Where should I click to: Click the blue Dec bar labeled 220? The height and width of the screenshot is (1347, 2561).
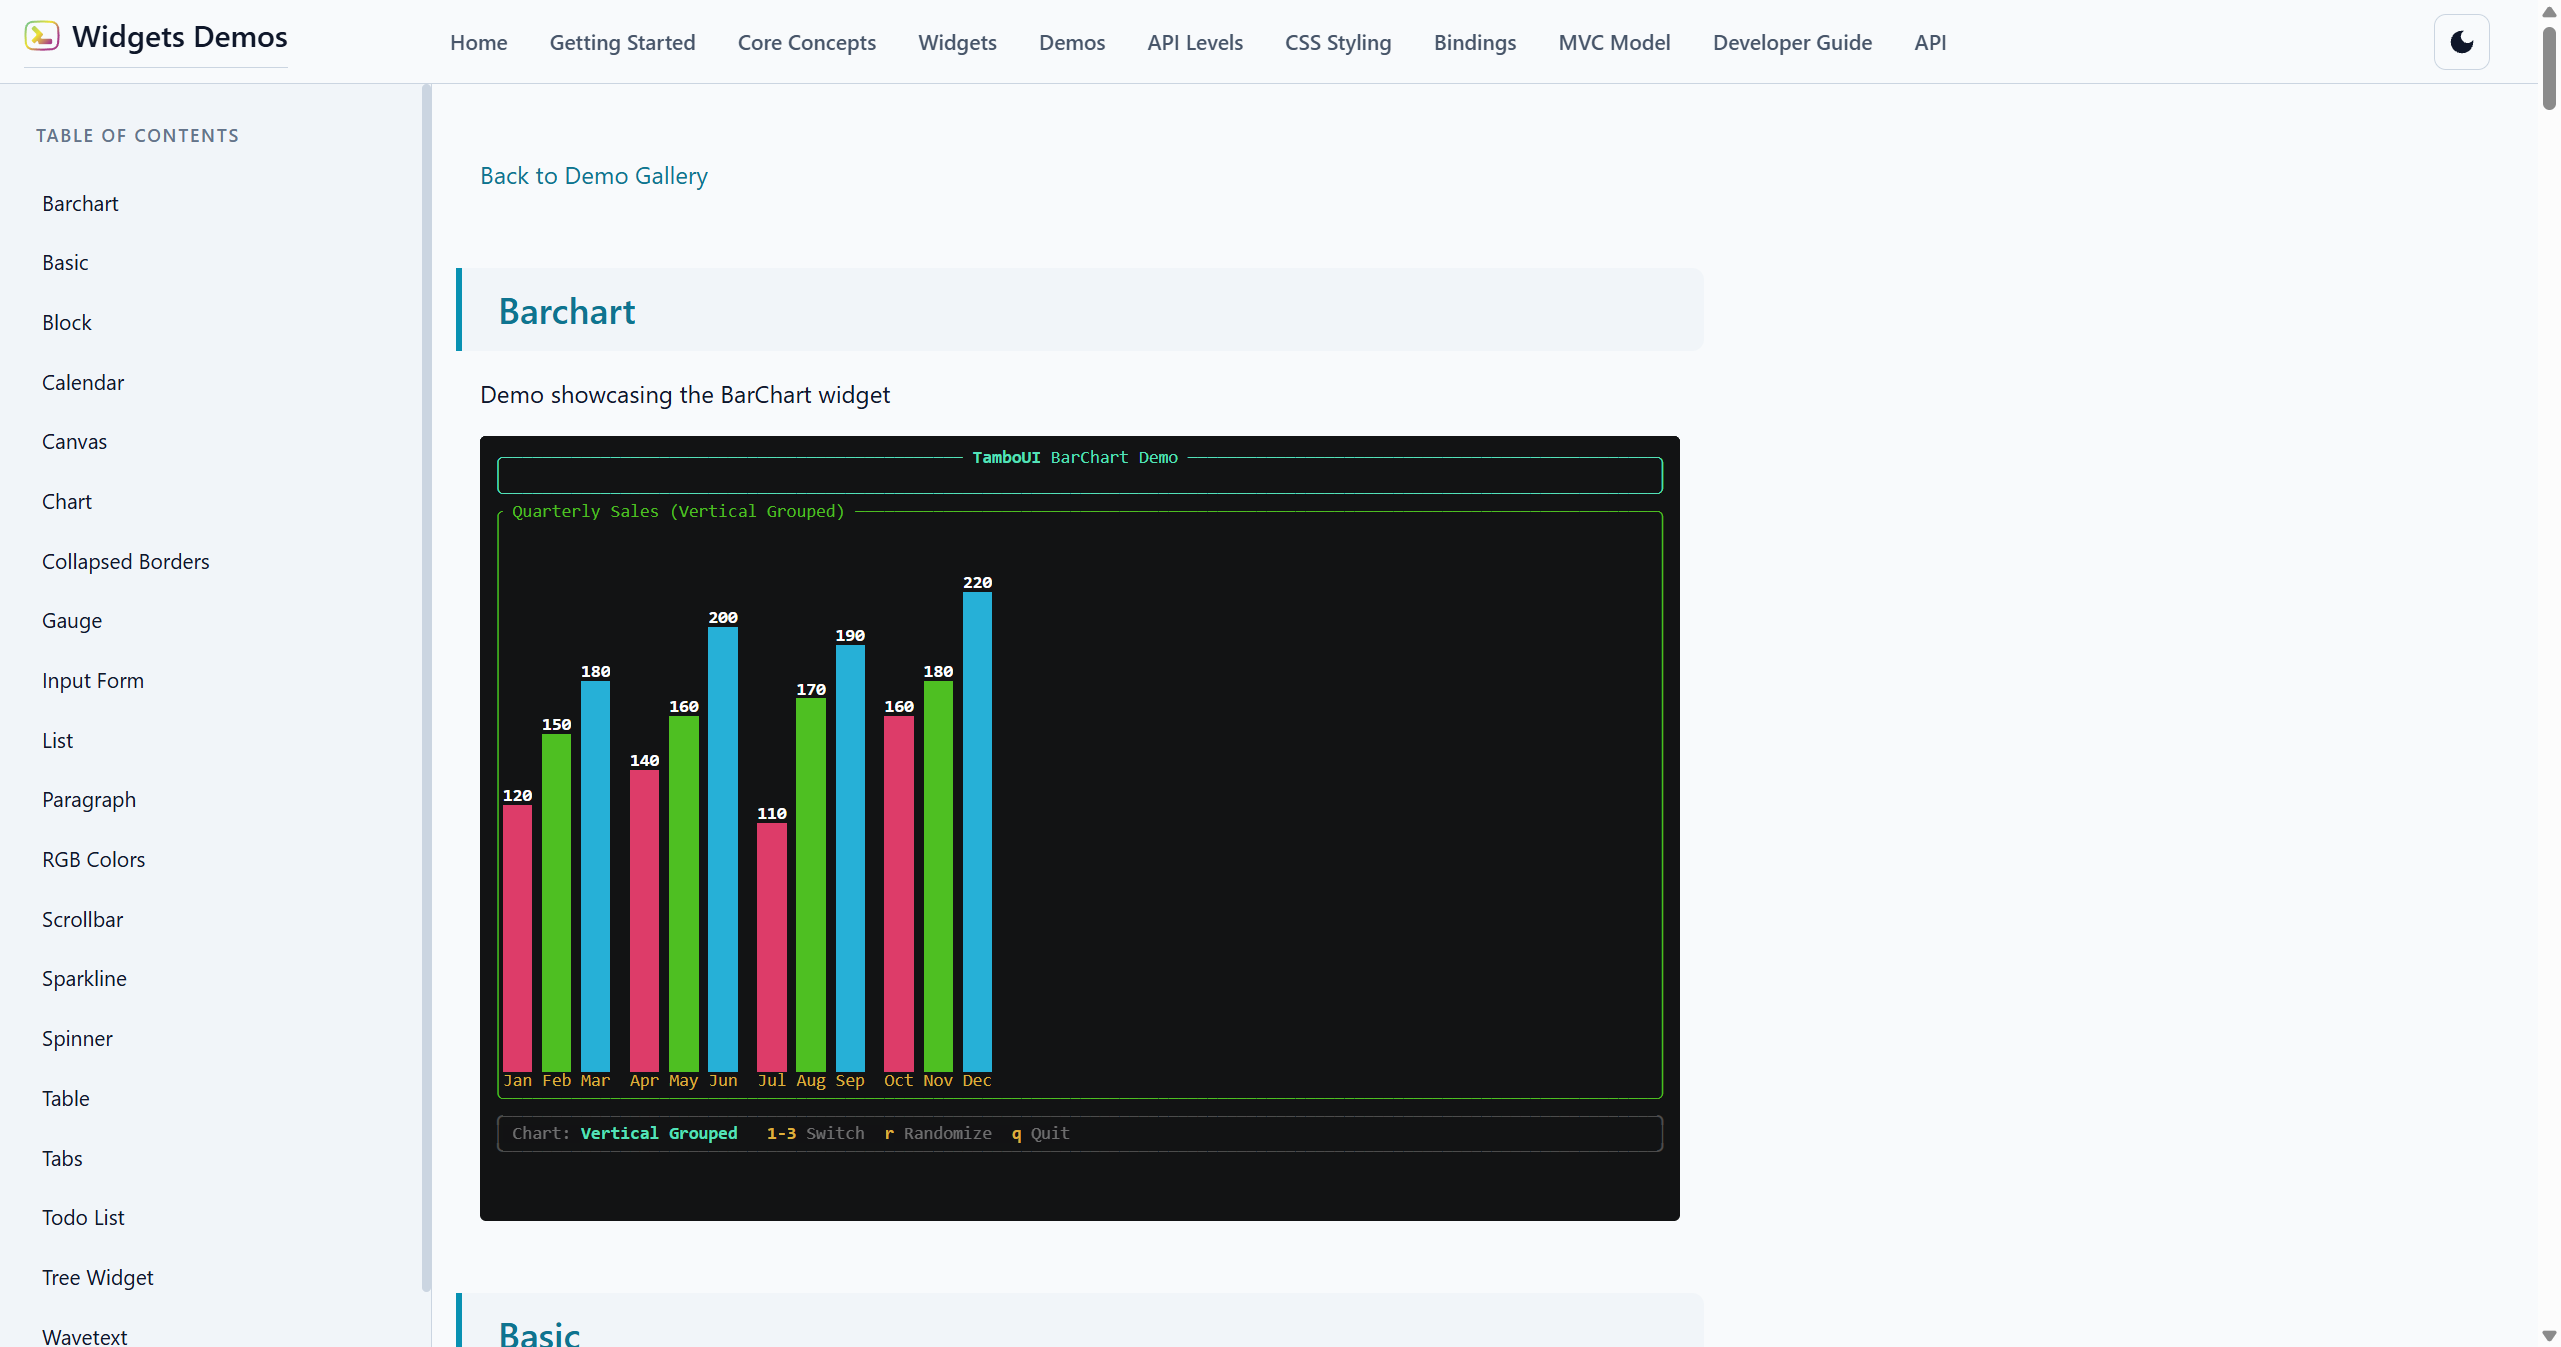(x=977, y=830)
